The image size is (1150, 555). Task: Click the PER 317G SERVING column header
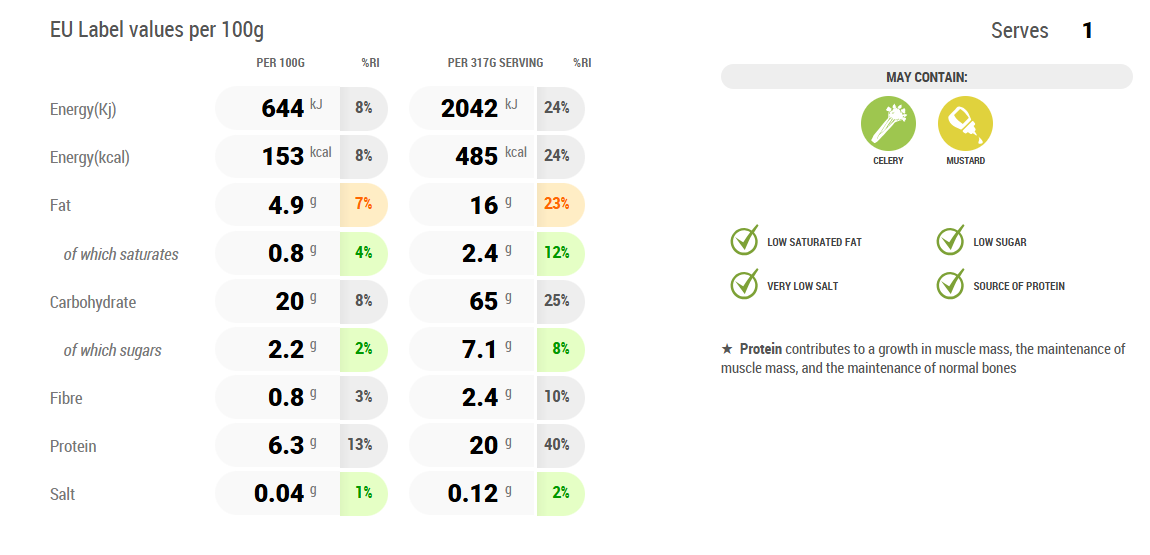click(x=495, y=63)
